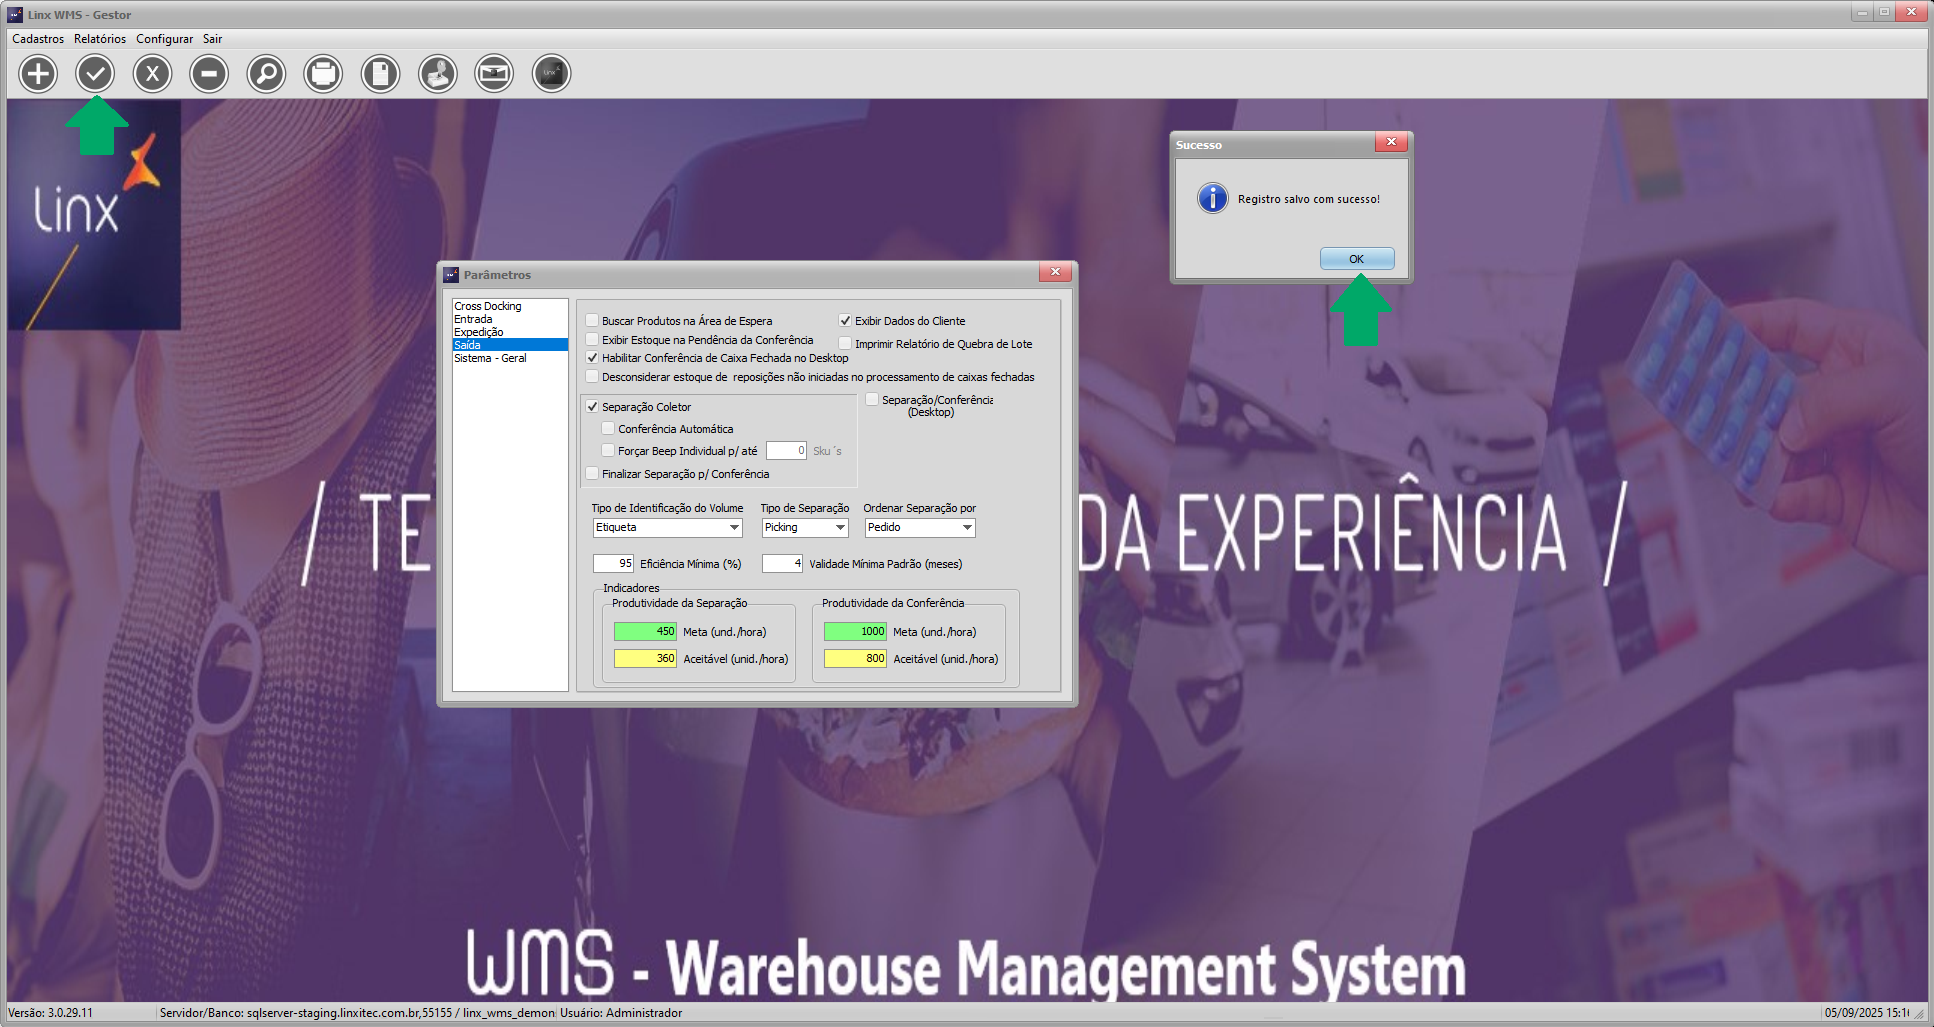The image size is (1934, 1027).
Task: Toggle the Separação Coletor checkbox
Action: 592,407
